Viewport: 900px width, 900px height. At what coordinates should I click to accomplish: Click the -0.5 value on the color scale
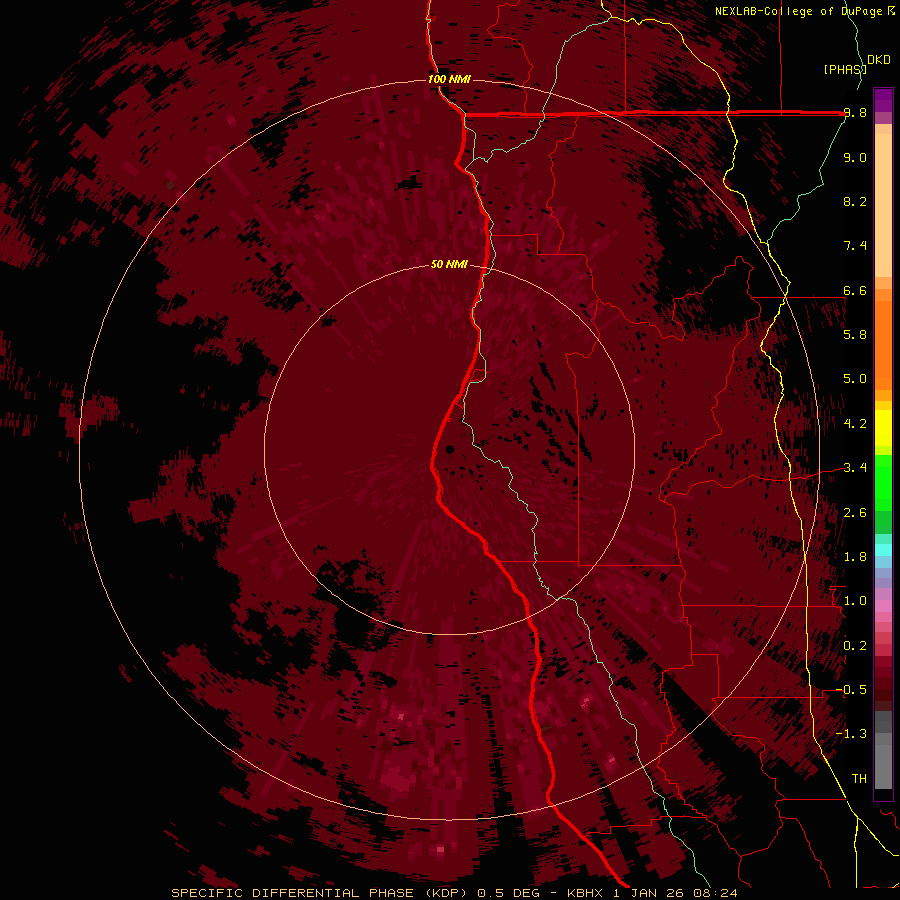(851, 690)
